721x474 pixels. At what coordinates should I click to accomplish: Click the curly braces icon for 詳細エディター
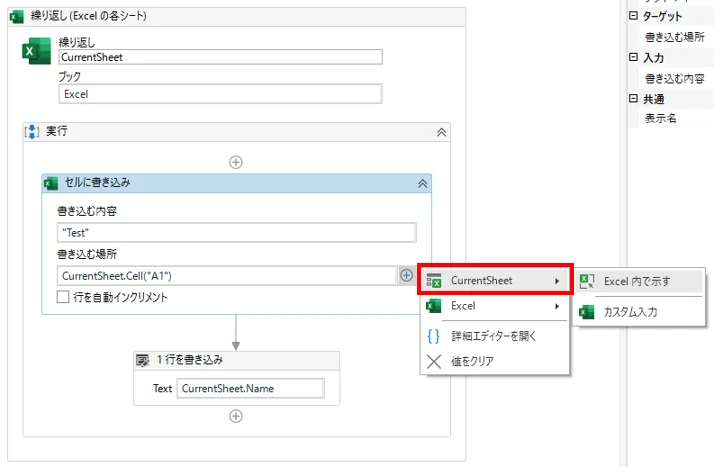[434, 336]
